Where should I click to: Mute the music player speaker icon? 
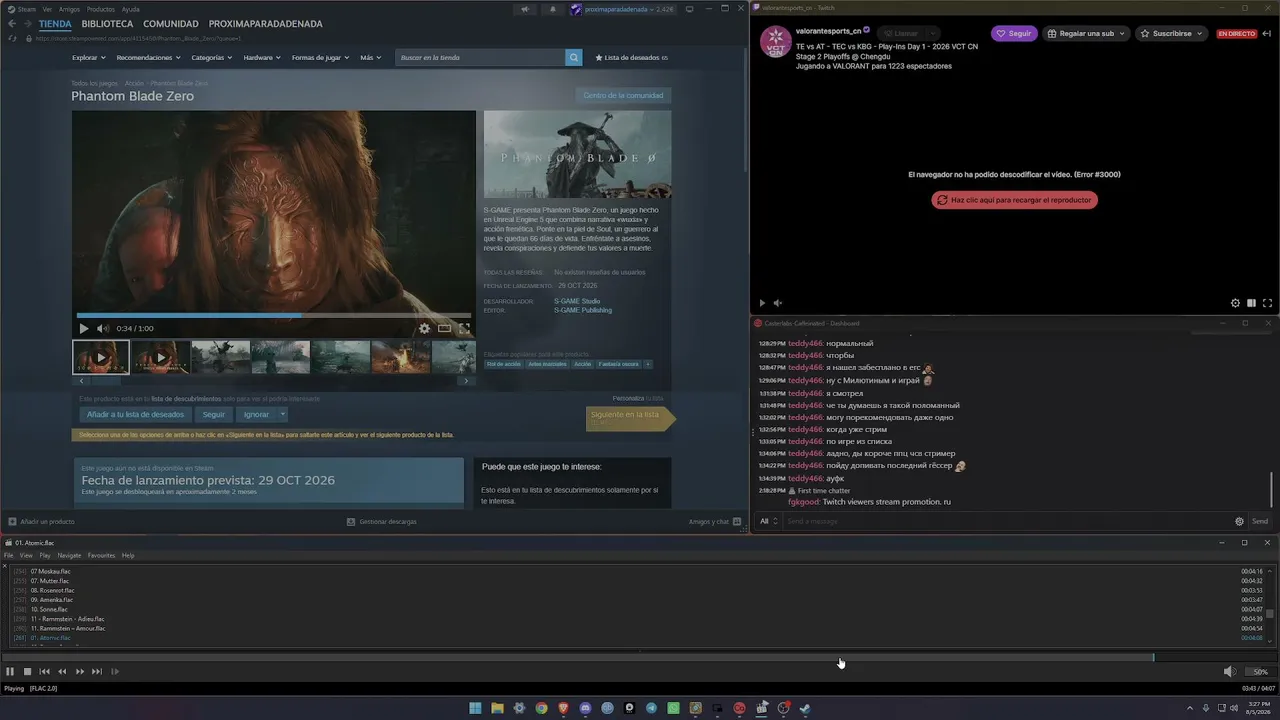1229,672
